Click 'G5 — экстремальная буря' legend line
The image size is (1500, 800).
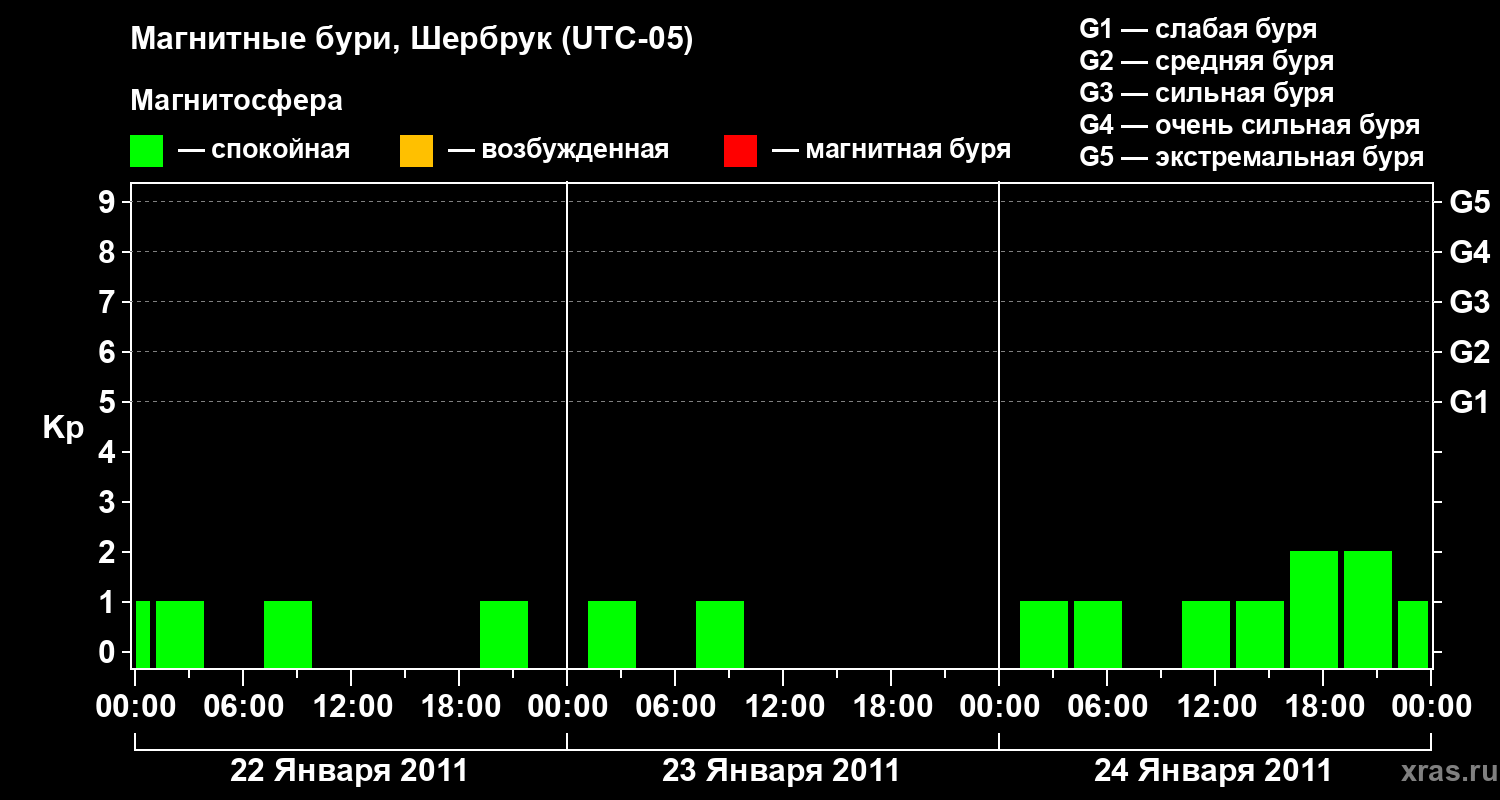1252,157
